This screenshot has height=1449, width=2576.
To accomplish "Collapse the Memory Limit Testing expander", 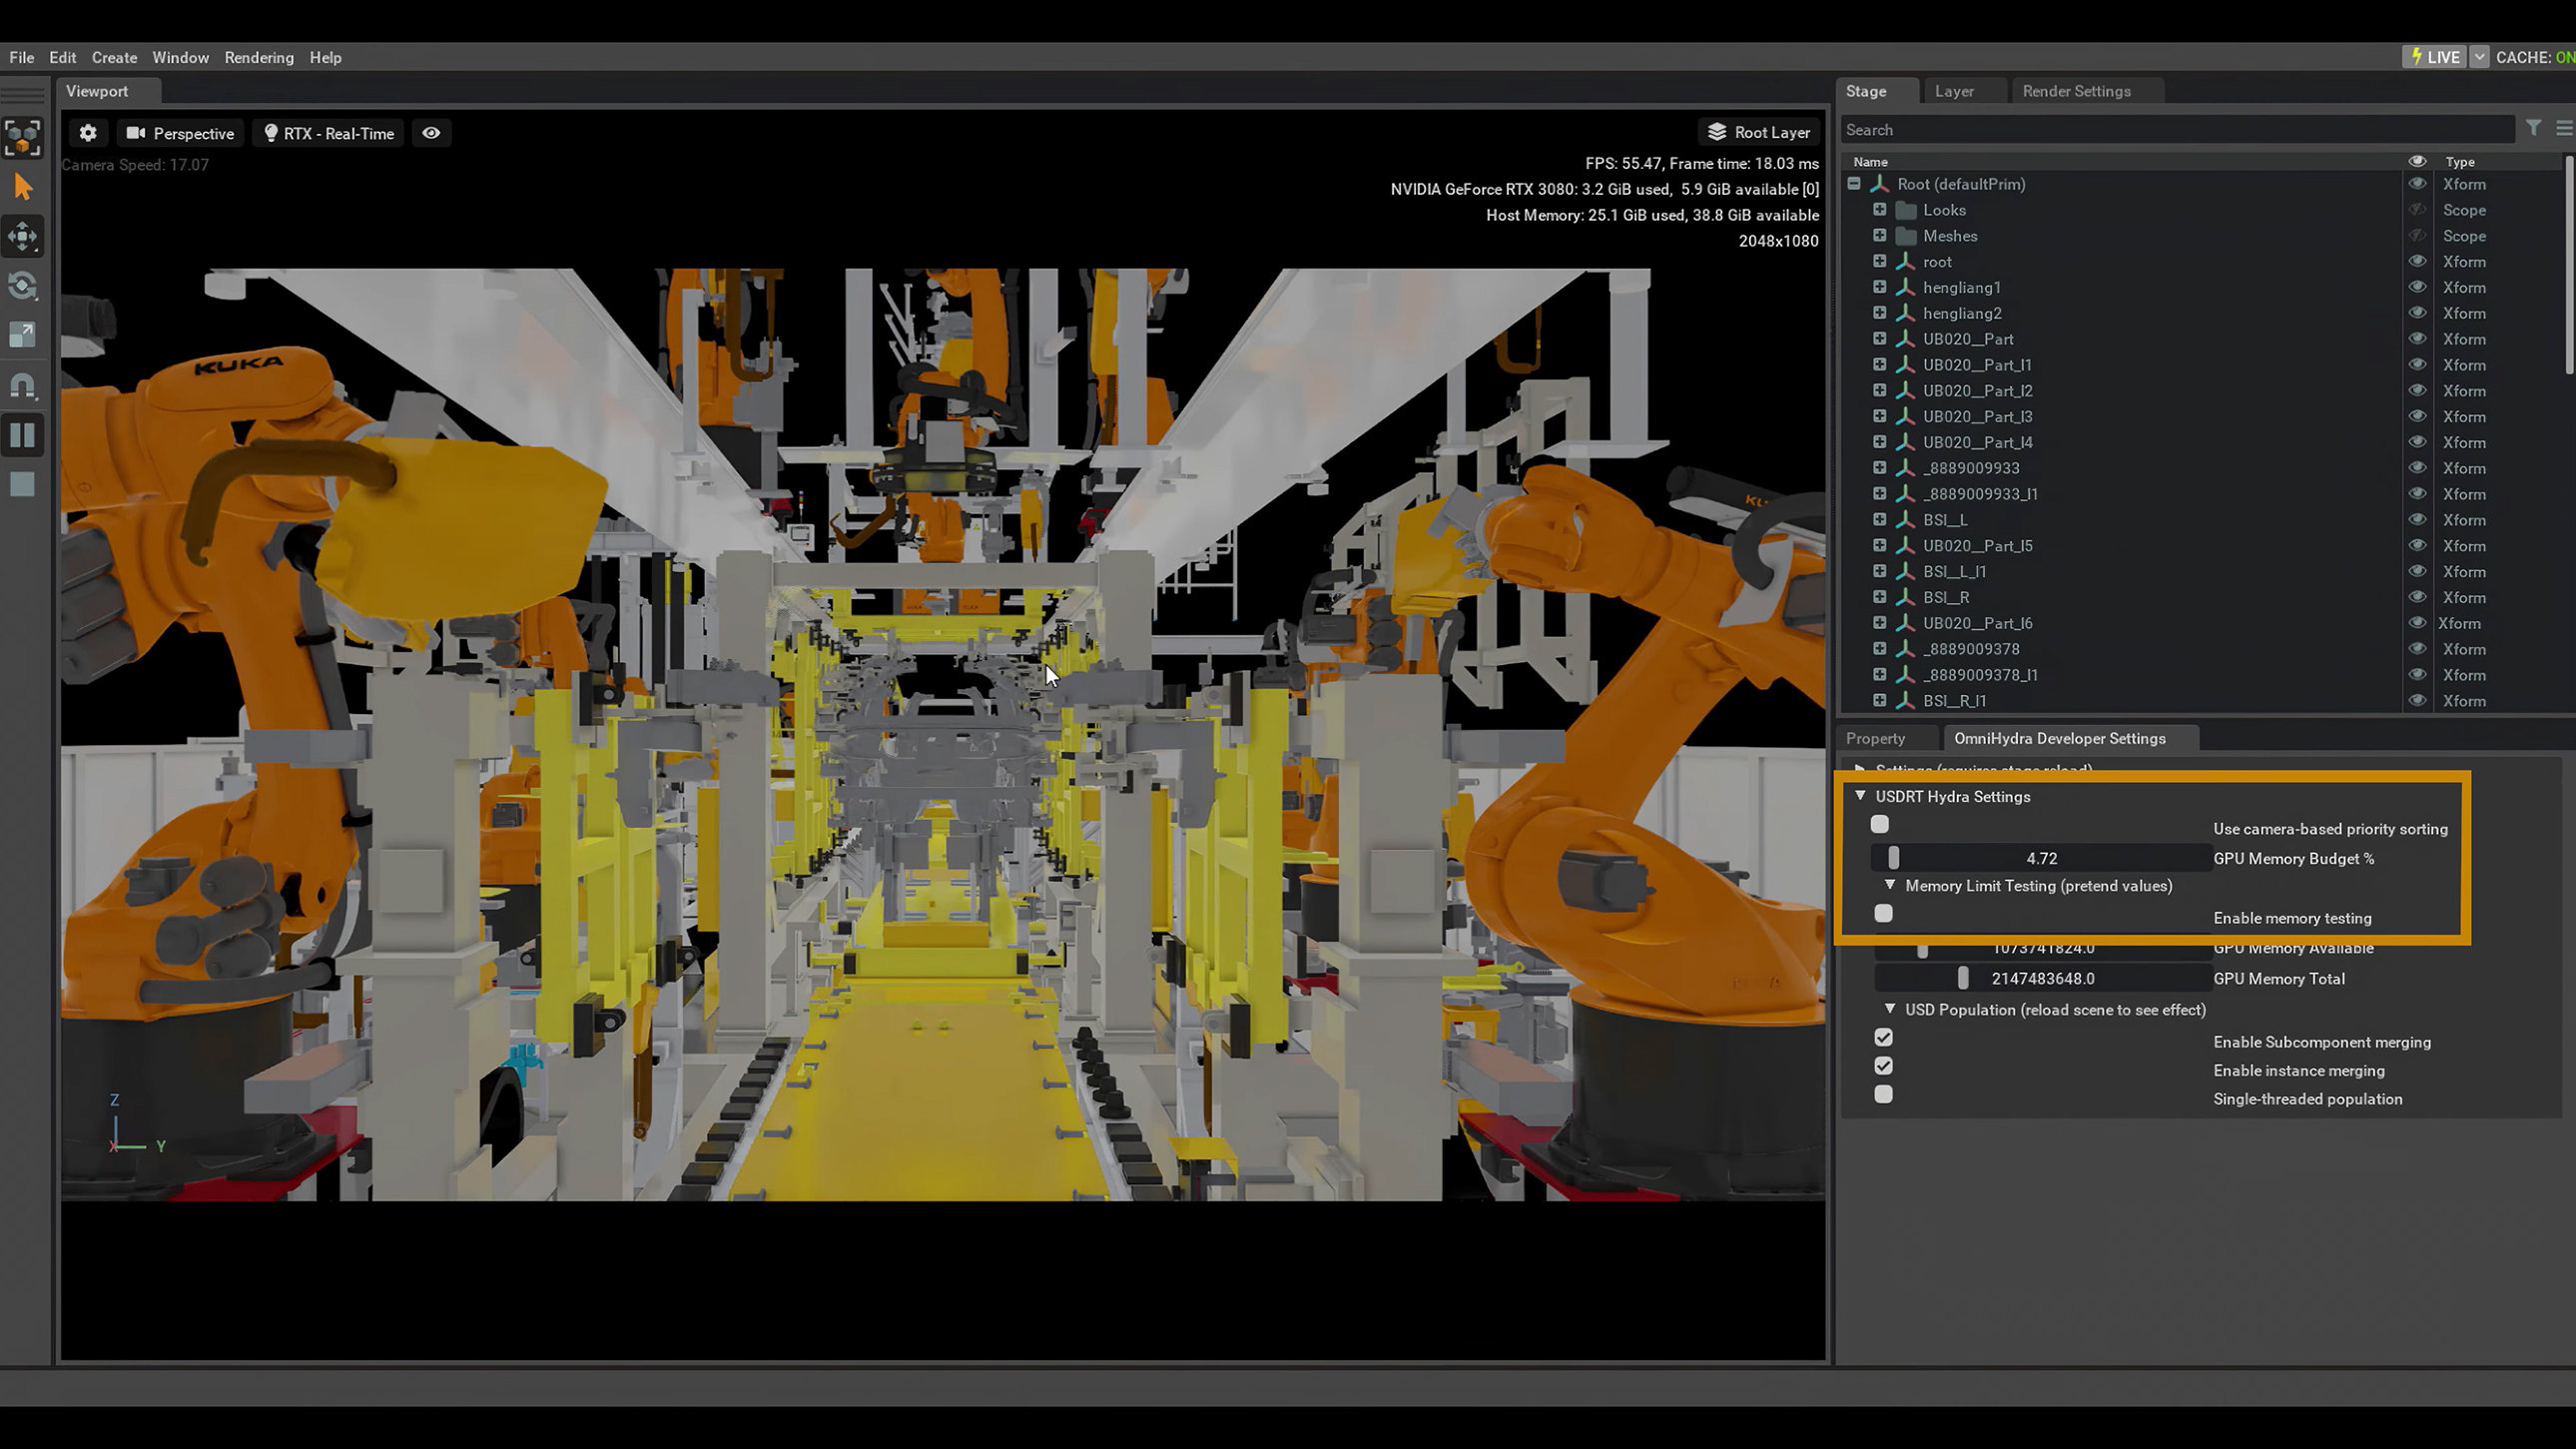I will (x=1889, y=885).
